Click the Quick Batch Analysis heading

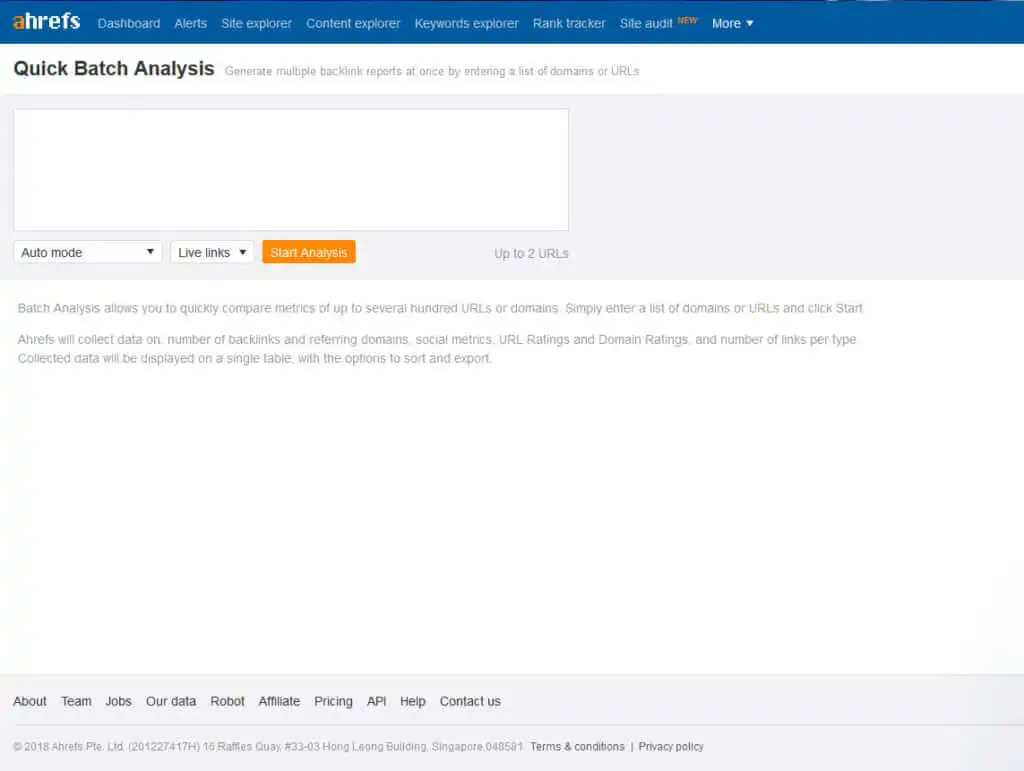[114, 69]
